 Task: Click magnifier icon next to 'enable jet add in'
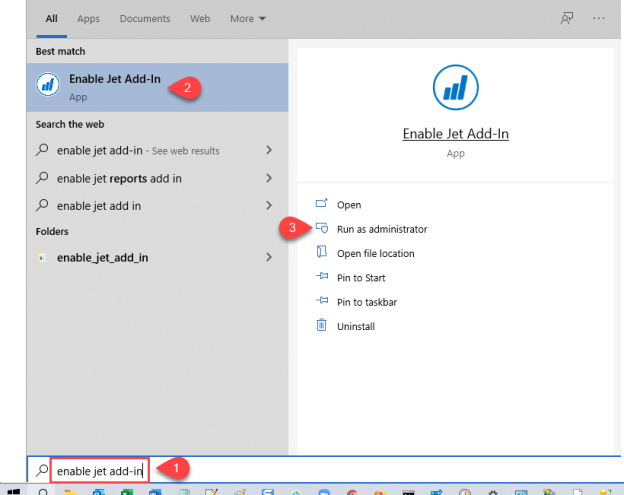42,205
